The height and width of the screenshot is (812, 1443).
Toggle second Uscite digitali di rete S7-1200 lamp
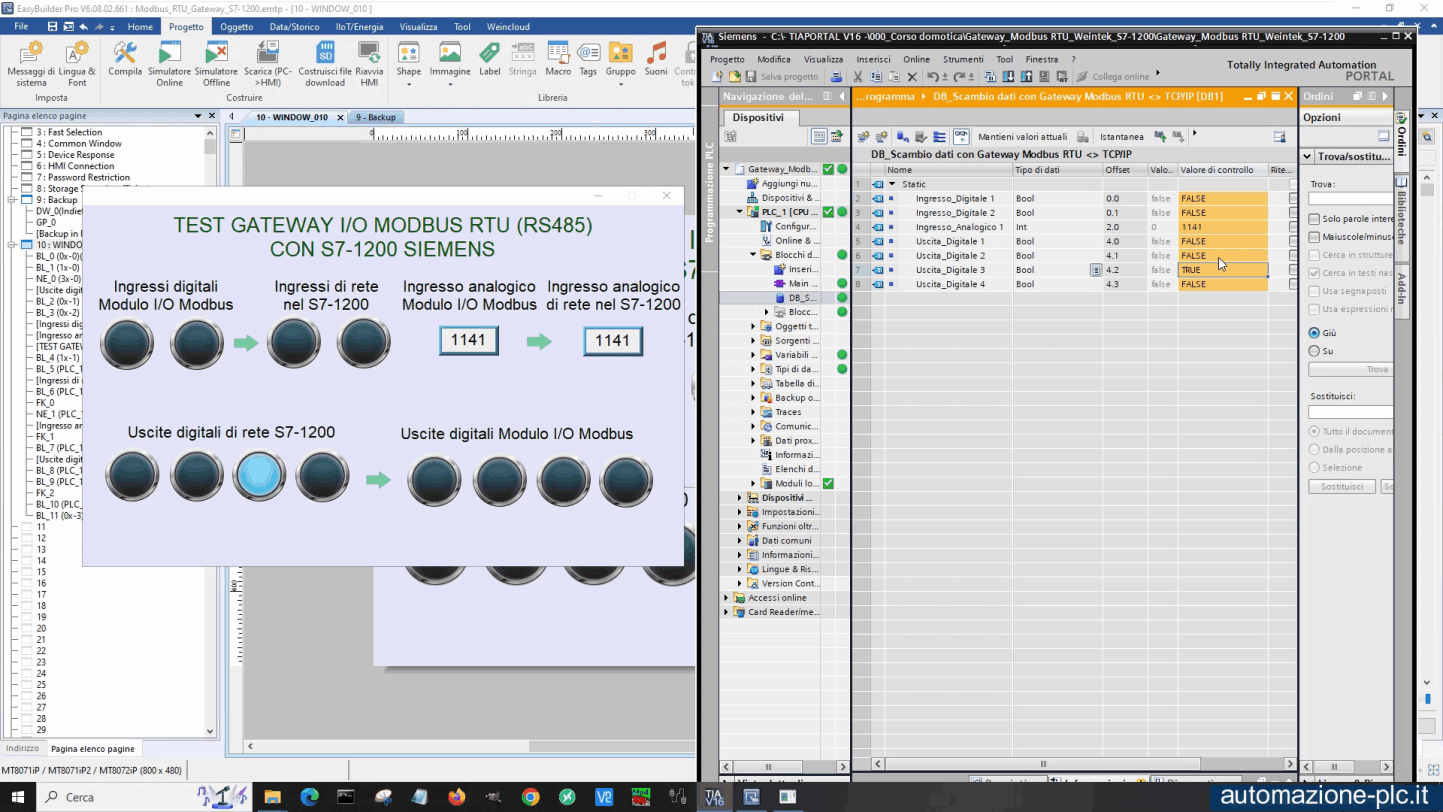pyautogui.click(x=197, y=476)
